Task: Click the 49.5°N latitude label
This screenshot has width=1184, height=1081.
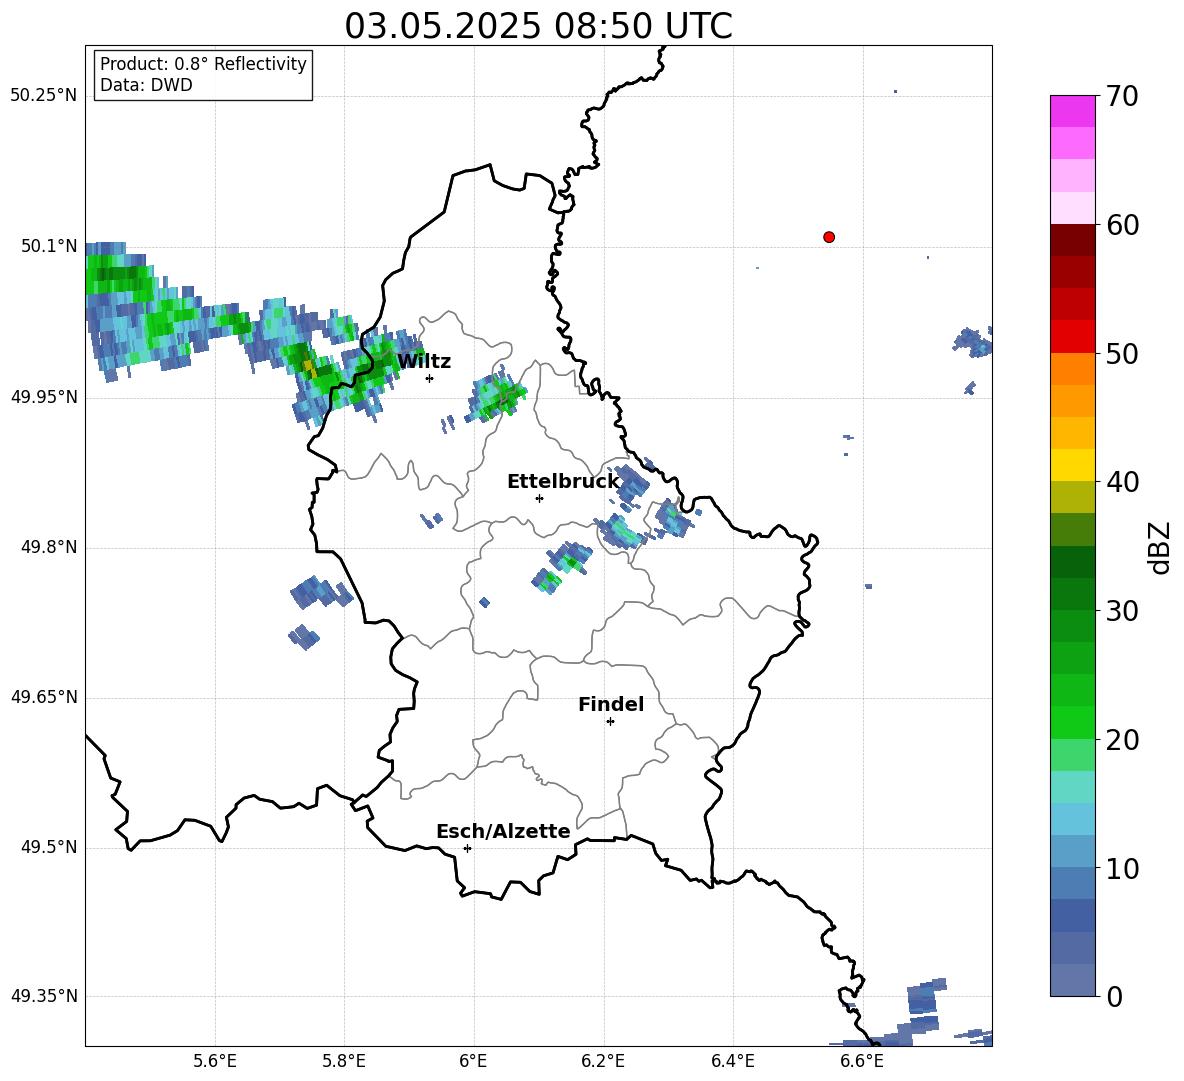Action: (x=48, y=847)
